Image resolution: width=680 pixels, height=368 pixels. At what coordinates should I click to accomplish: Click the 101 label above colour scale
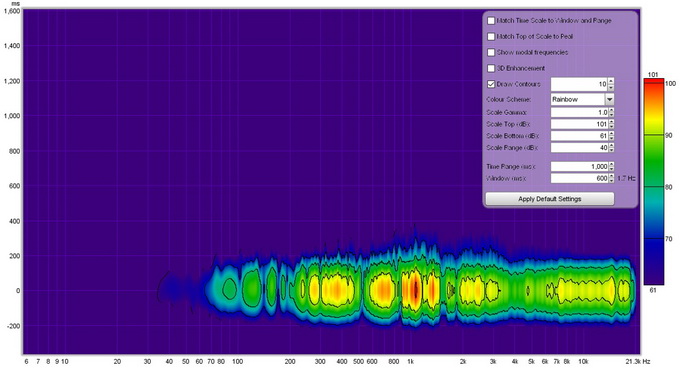(653, 75)
